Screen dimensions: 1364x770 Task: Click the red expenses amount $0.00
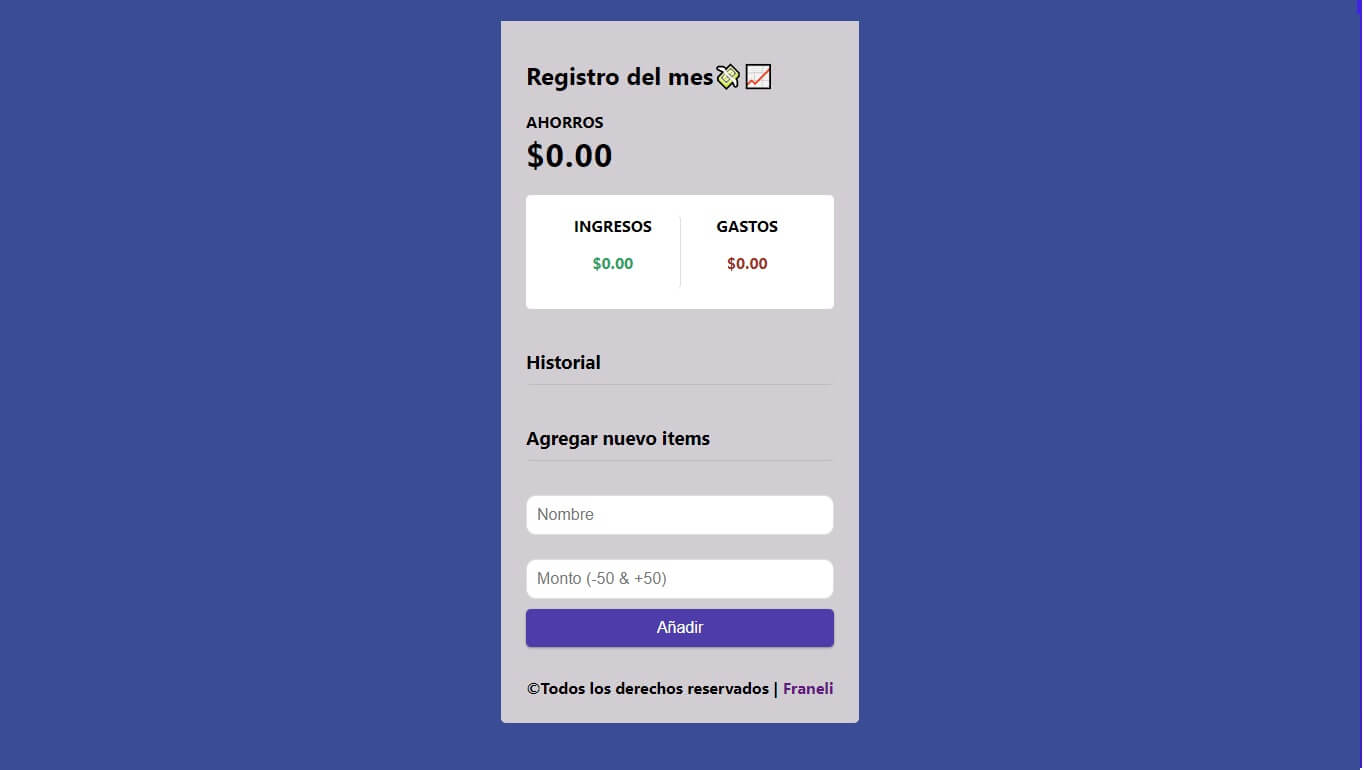coord(747,264)
